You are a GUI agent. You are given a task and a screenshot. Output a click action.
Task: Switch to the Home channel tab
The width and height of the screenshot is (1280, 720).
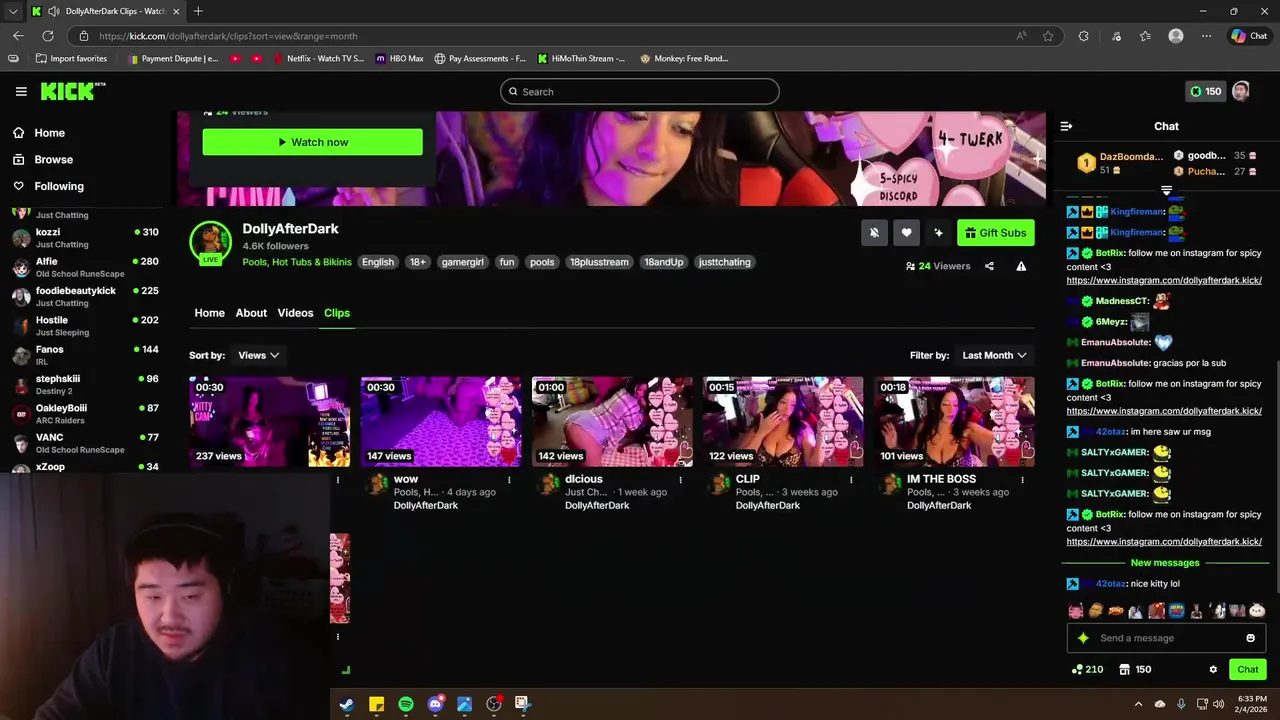pyautogui.click(x=209, y=313)
